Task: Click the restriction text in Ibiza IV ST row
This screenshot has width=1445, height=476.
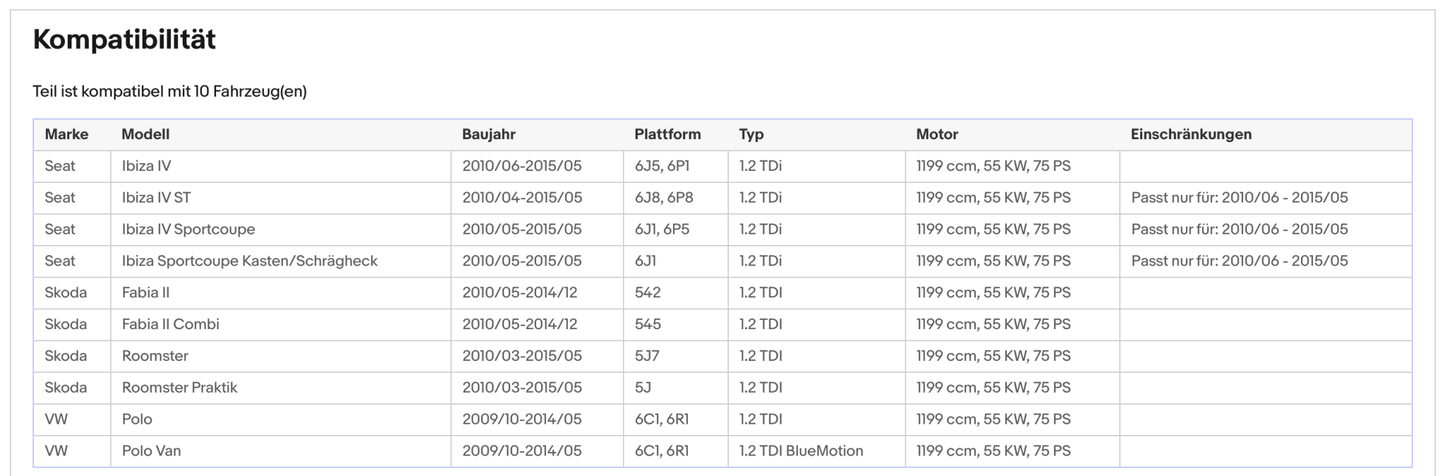Action: (1239, 198)
